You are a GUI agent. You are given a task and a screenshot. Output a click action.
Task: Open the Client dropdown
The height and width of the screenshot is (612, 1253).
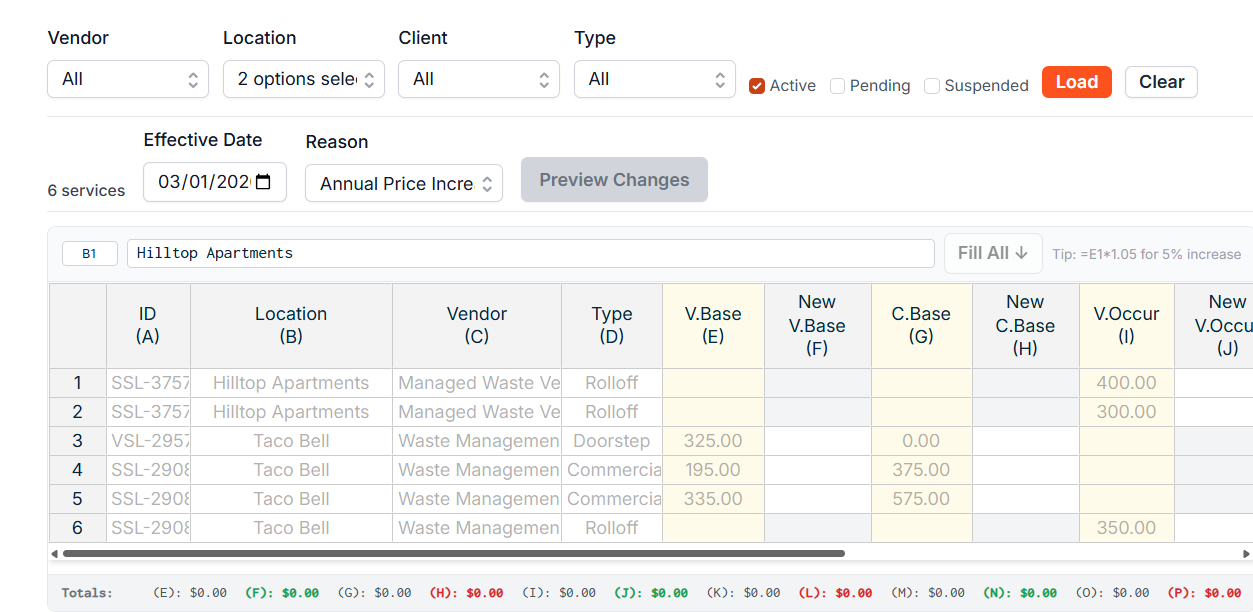click(479, 79)
